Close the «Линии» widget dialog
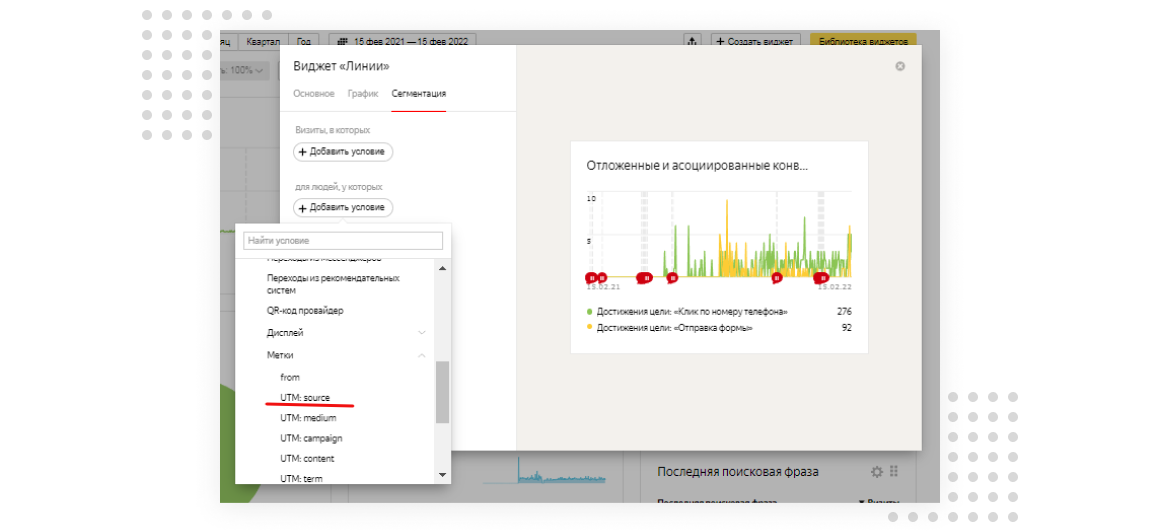The width and height of the screenshot is (1160, 532). pos(900,67)
